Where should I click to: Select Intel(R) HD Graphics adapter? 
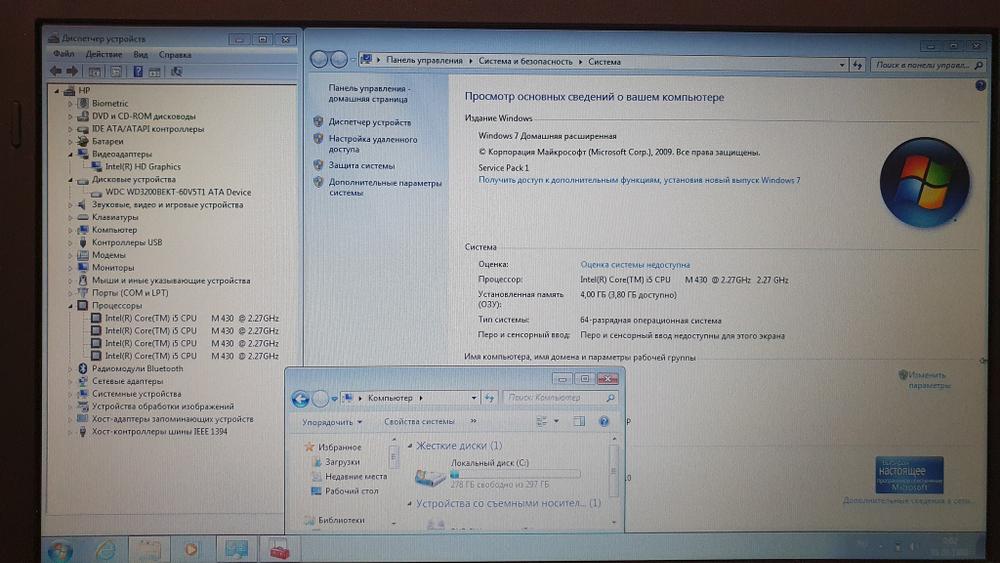coord(143,166)
